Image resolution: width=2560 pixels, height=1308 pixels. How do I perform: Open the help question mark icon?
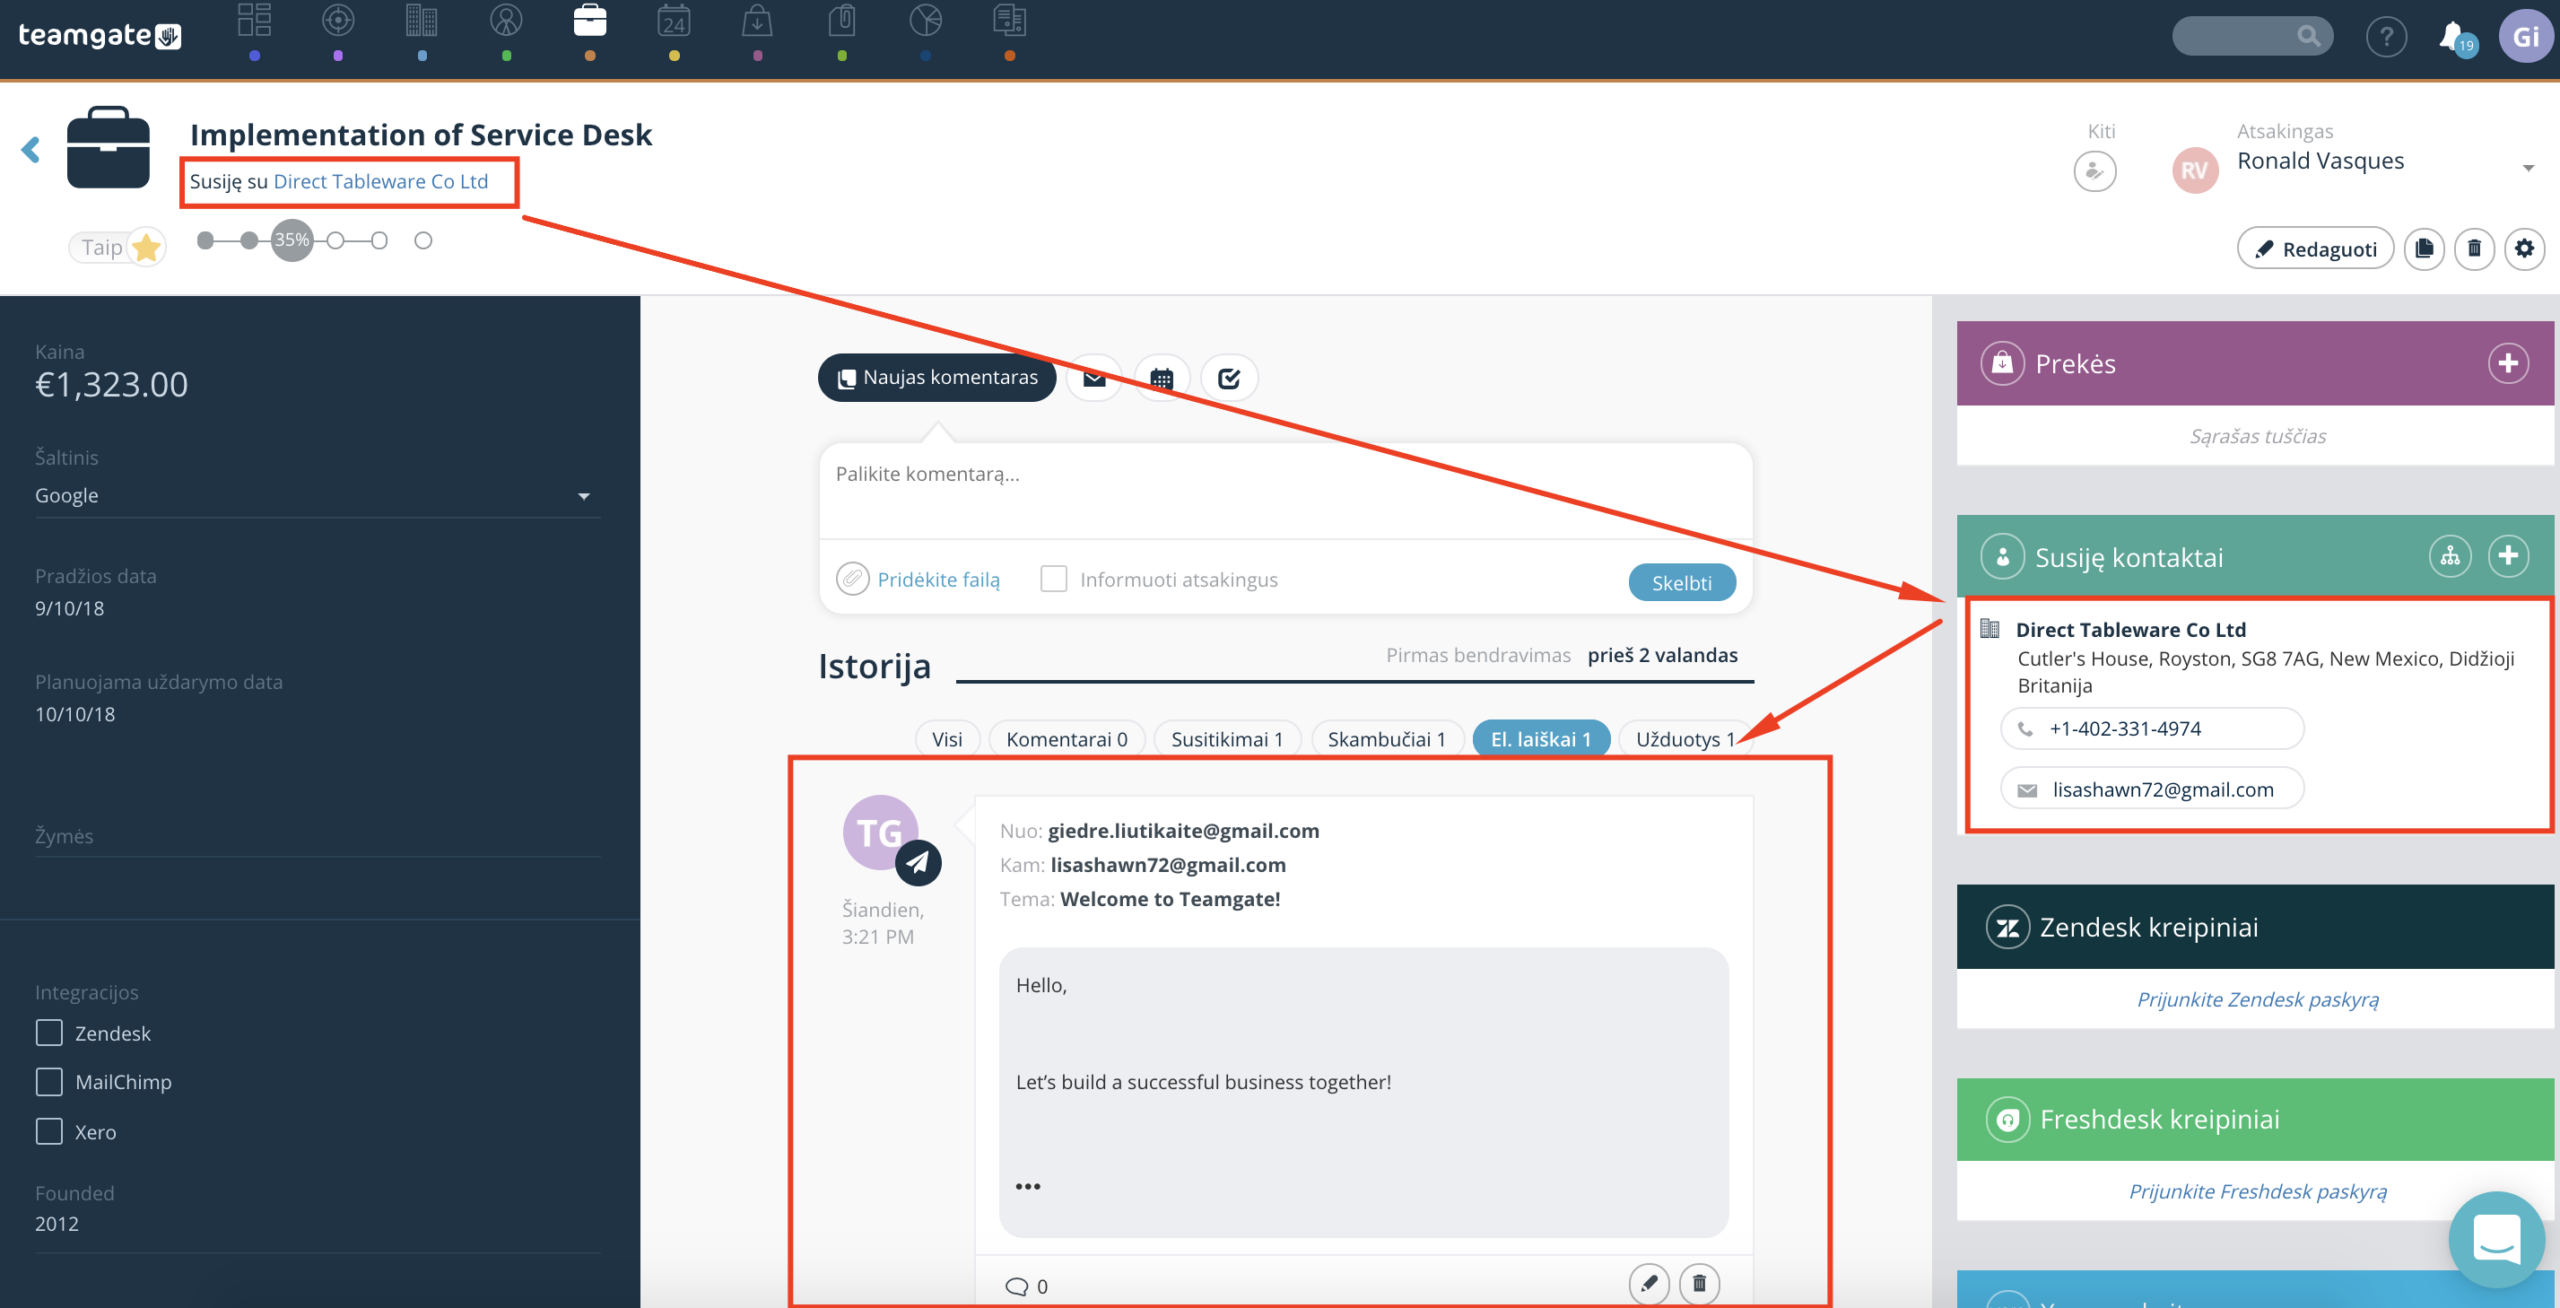(2386, 37)
